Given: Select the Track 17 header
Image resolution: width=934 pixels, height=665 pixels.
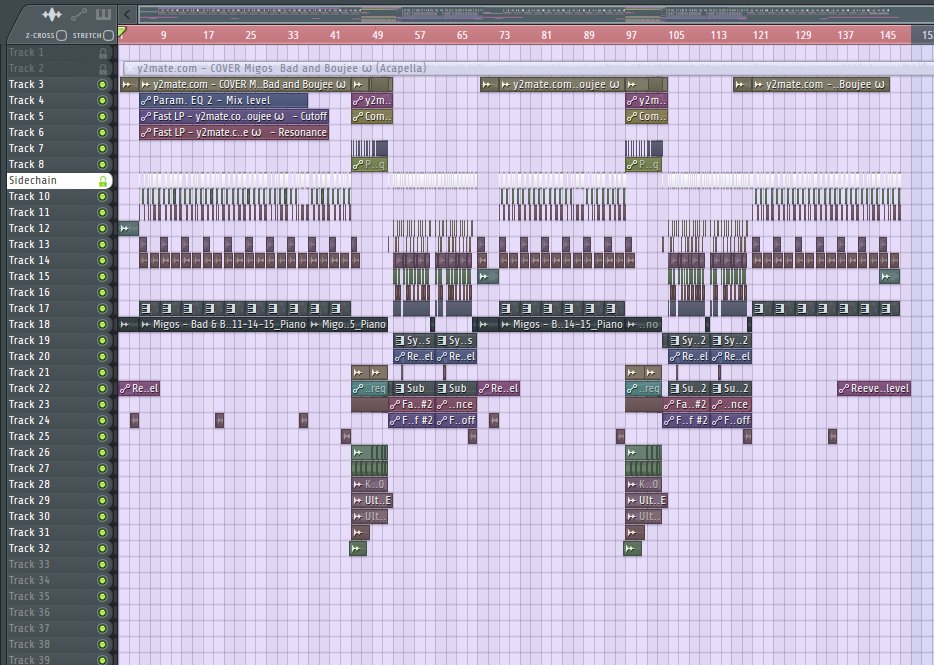Looking at the screenshot, I should point(59,309).
